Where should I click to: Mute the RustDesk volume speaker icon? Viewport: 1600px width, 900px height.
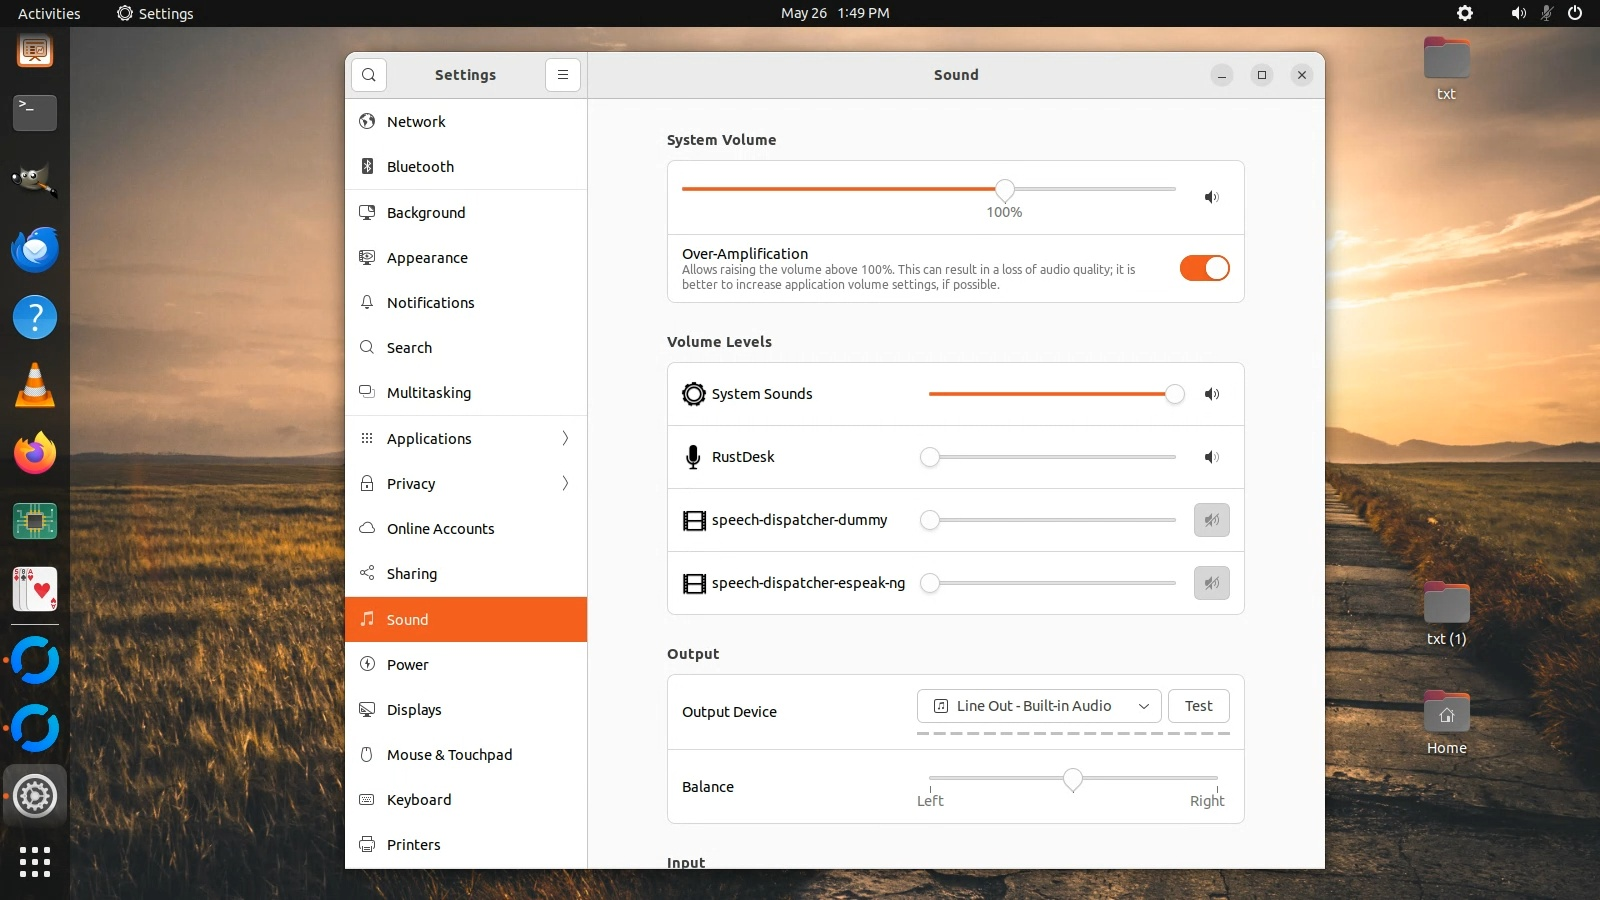point(1211,457)
